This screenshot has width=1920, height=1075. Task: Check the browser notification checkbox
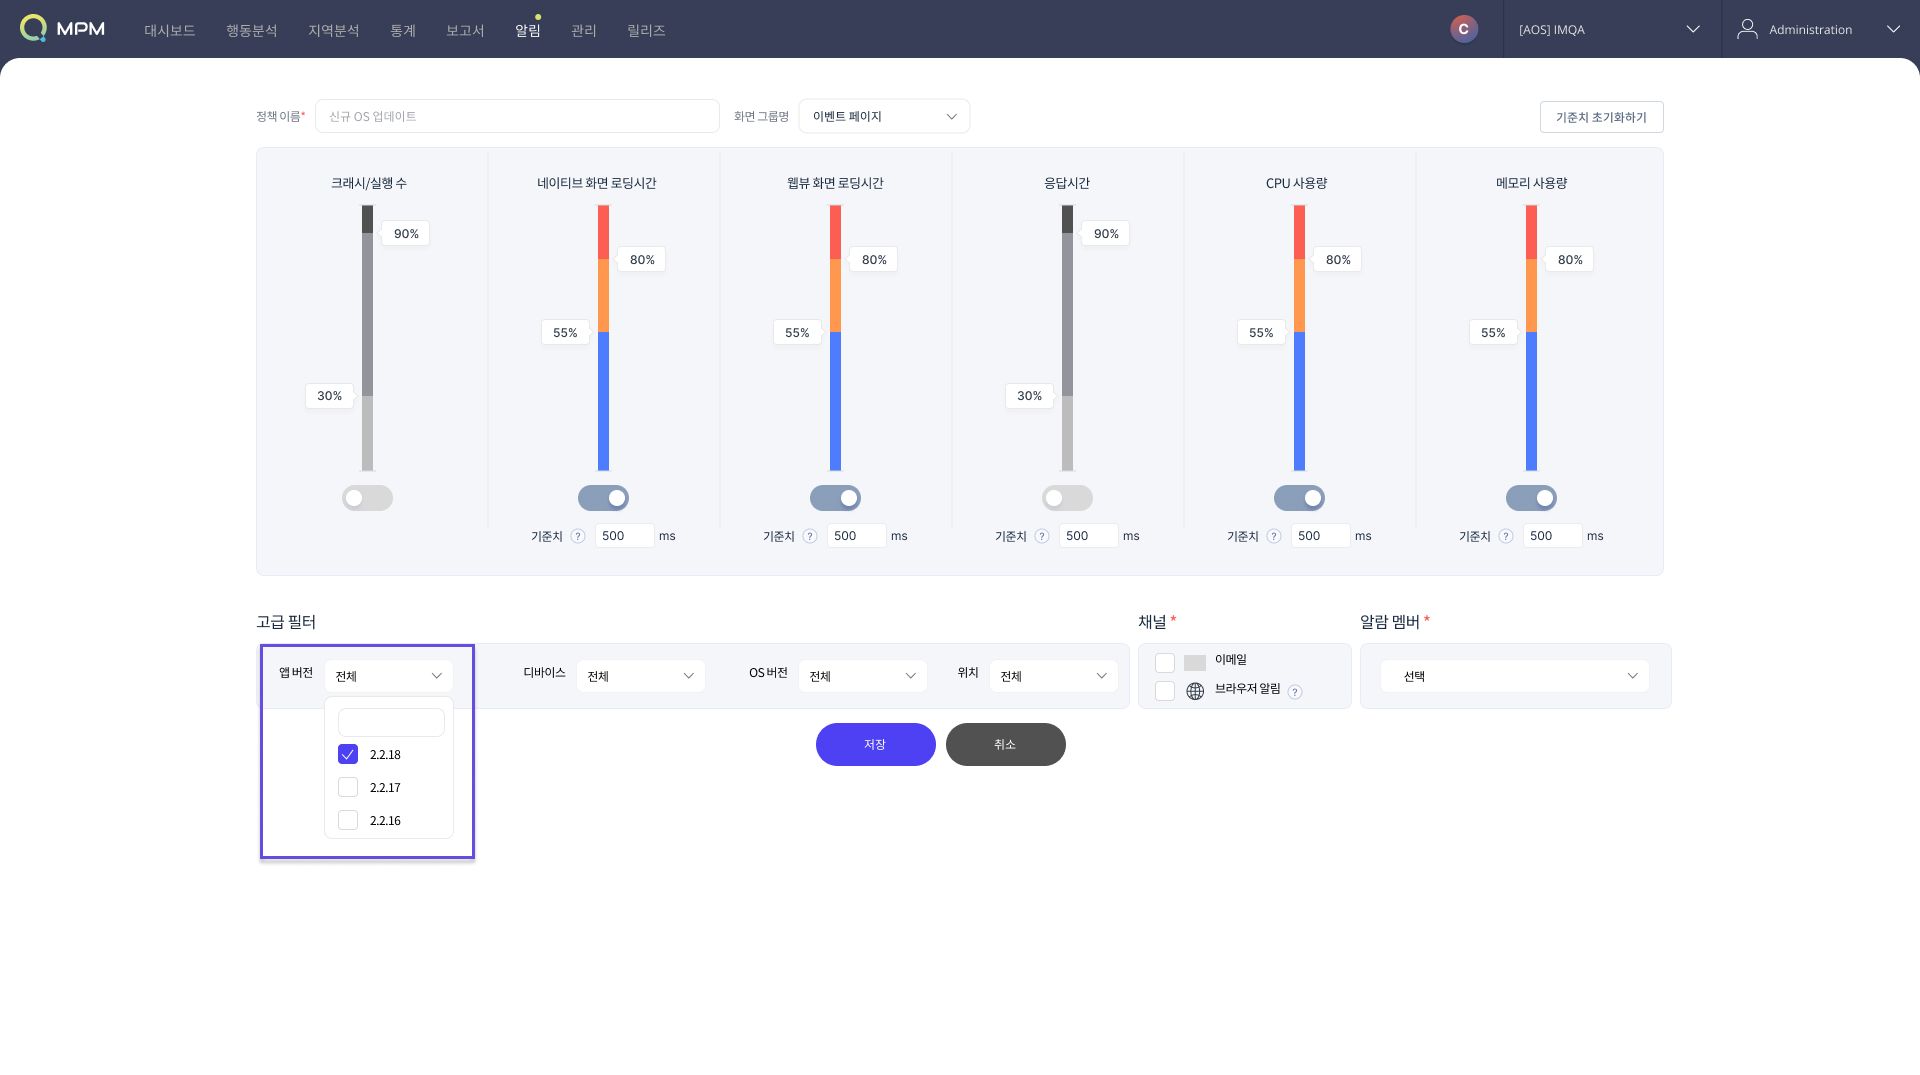[1165, 691]
